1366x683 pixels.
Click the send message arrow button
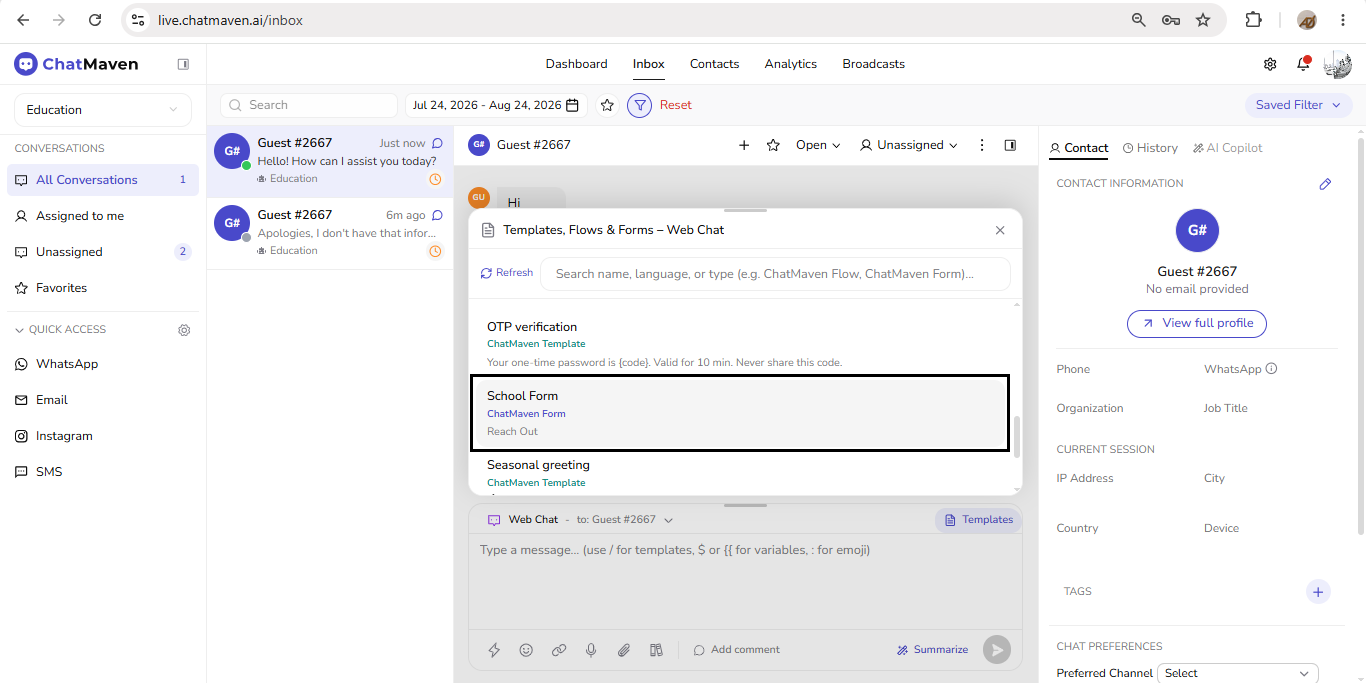point(996,650)
